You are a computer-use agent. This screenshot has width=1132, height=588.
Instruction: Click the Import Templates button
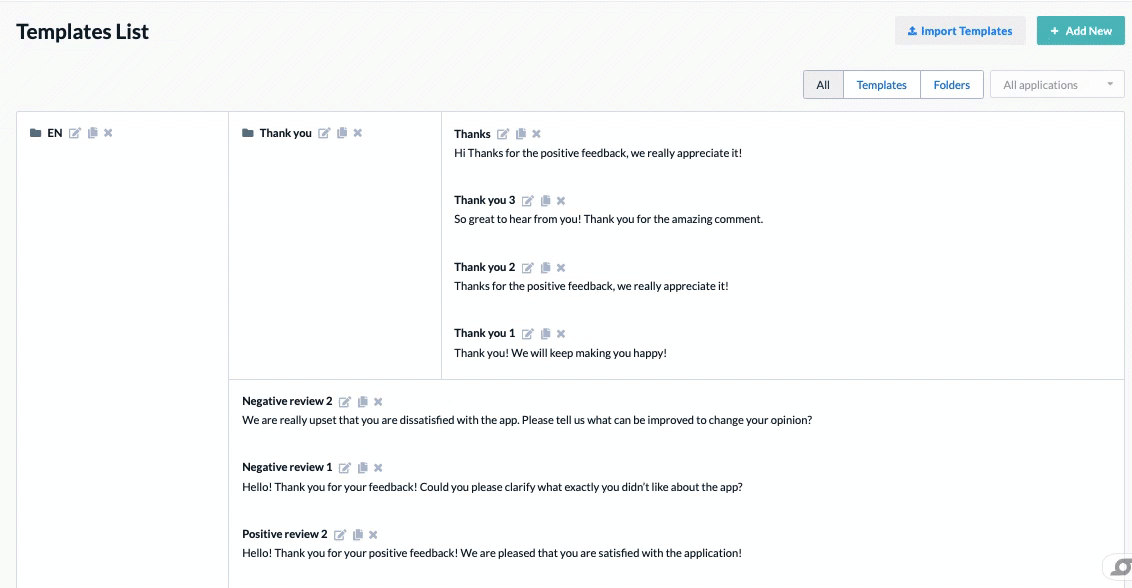tap(960, 31)
